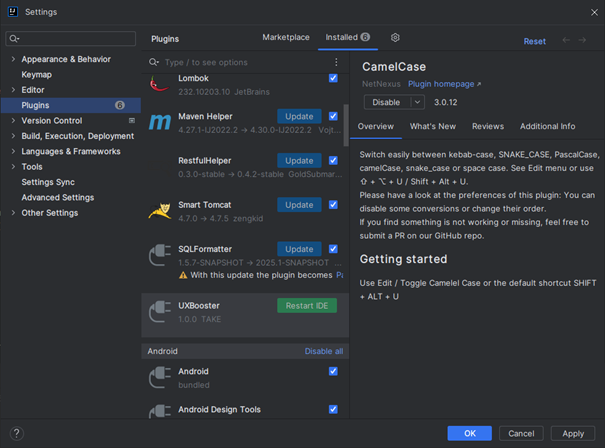Expand the Appearance & Behavior tree node
The width and height of the screenshot is (605, 448).
tap(13, 59)
